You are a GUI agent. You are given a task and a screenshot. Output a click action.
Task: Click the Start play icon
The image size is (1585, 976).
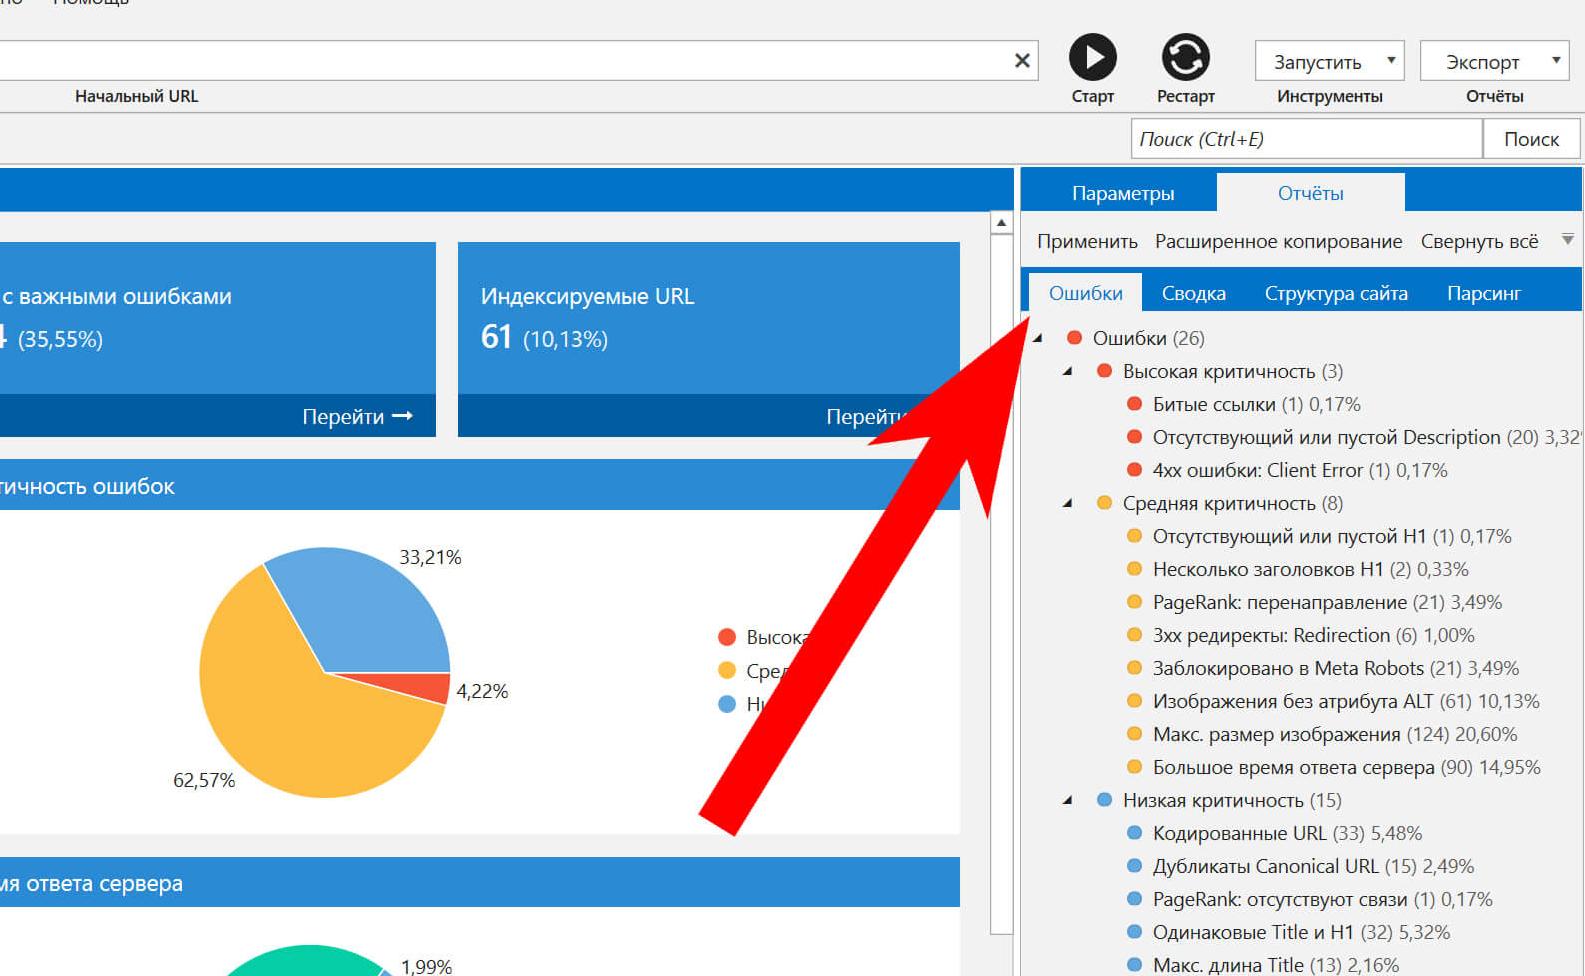pos(1092,58)
